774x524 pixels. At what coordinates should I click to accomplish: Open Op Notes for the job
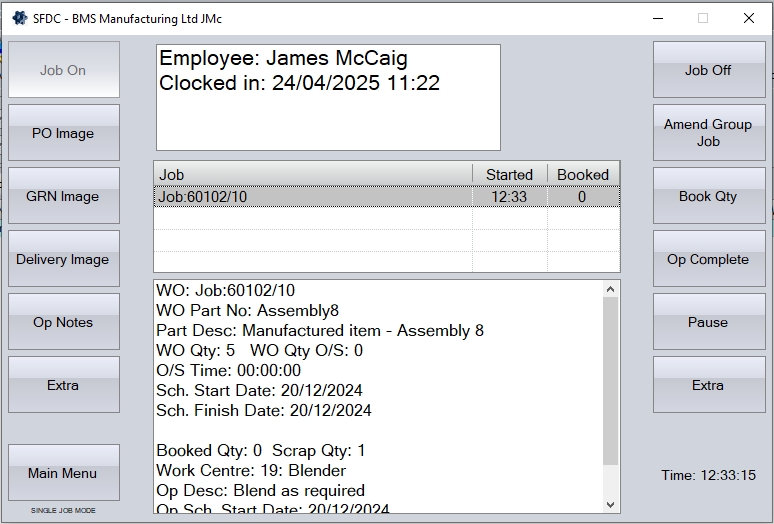coord(63,322)
